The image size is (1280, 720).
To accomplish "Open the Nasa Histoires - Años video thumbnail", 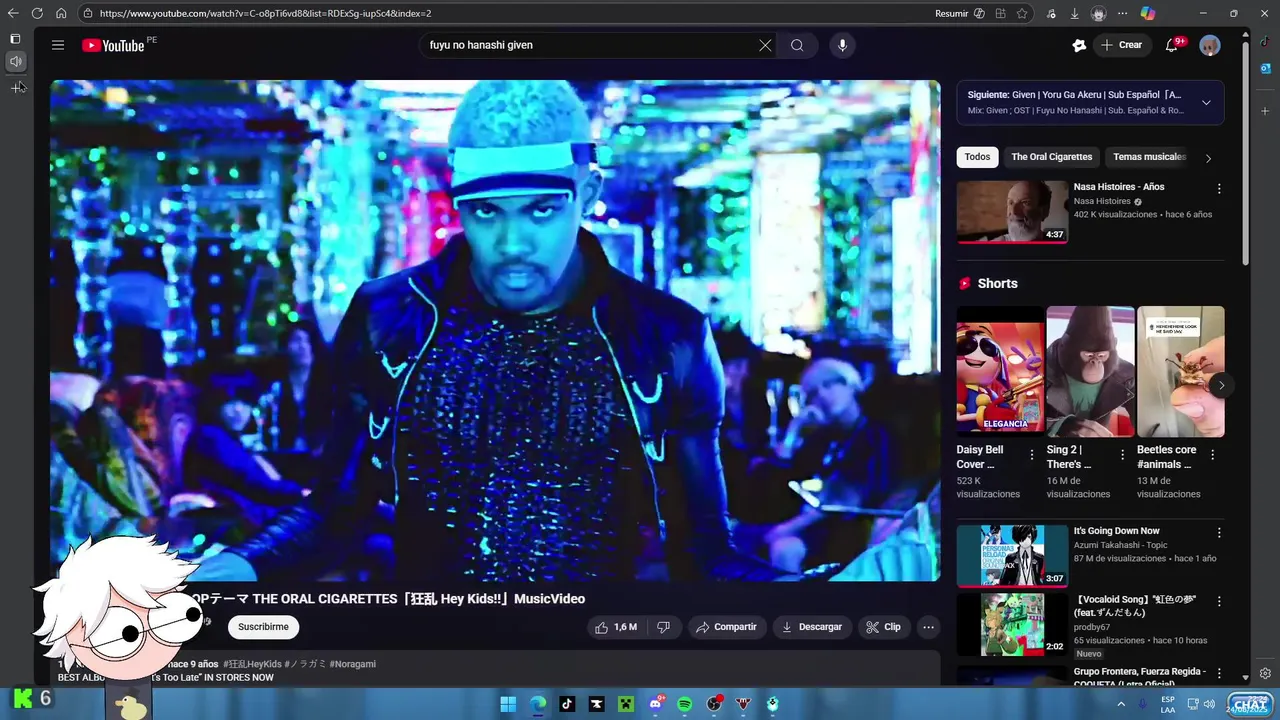I will (x=1012, y=211).
